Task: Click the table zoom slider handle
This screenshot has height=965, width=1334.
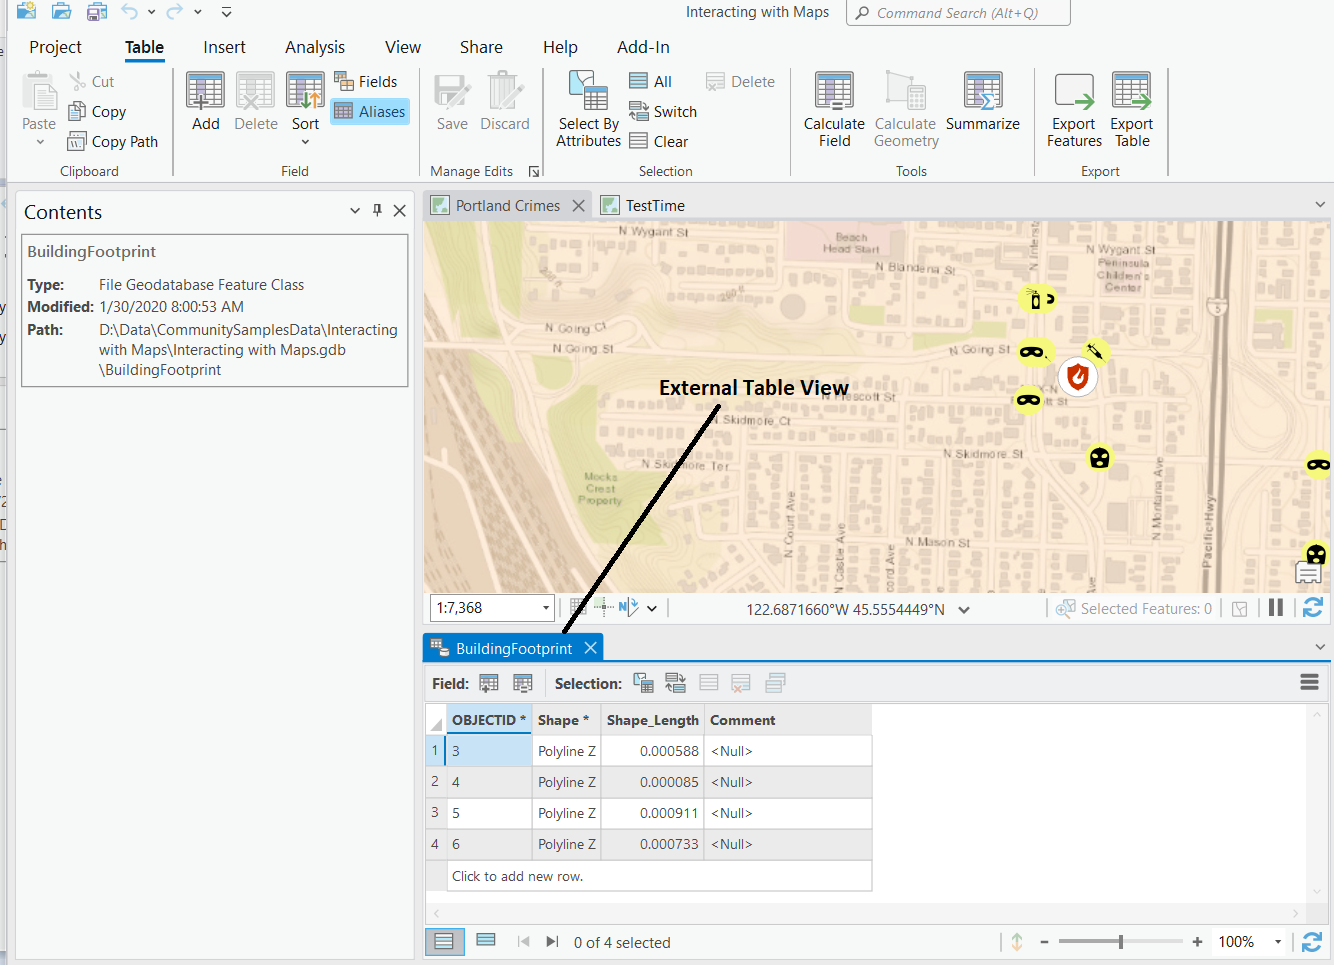Action: pos(1121,942)
